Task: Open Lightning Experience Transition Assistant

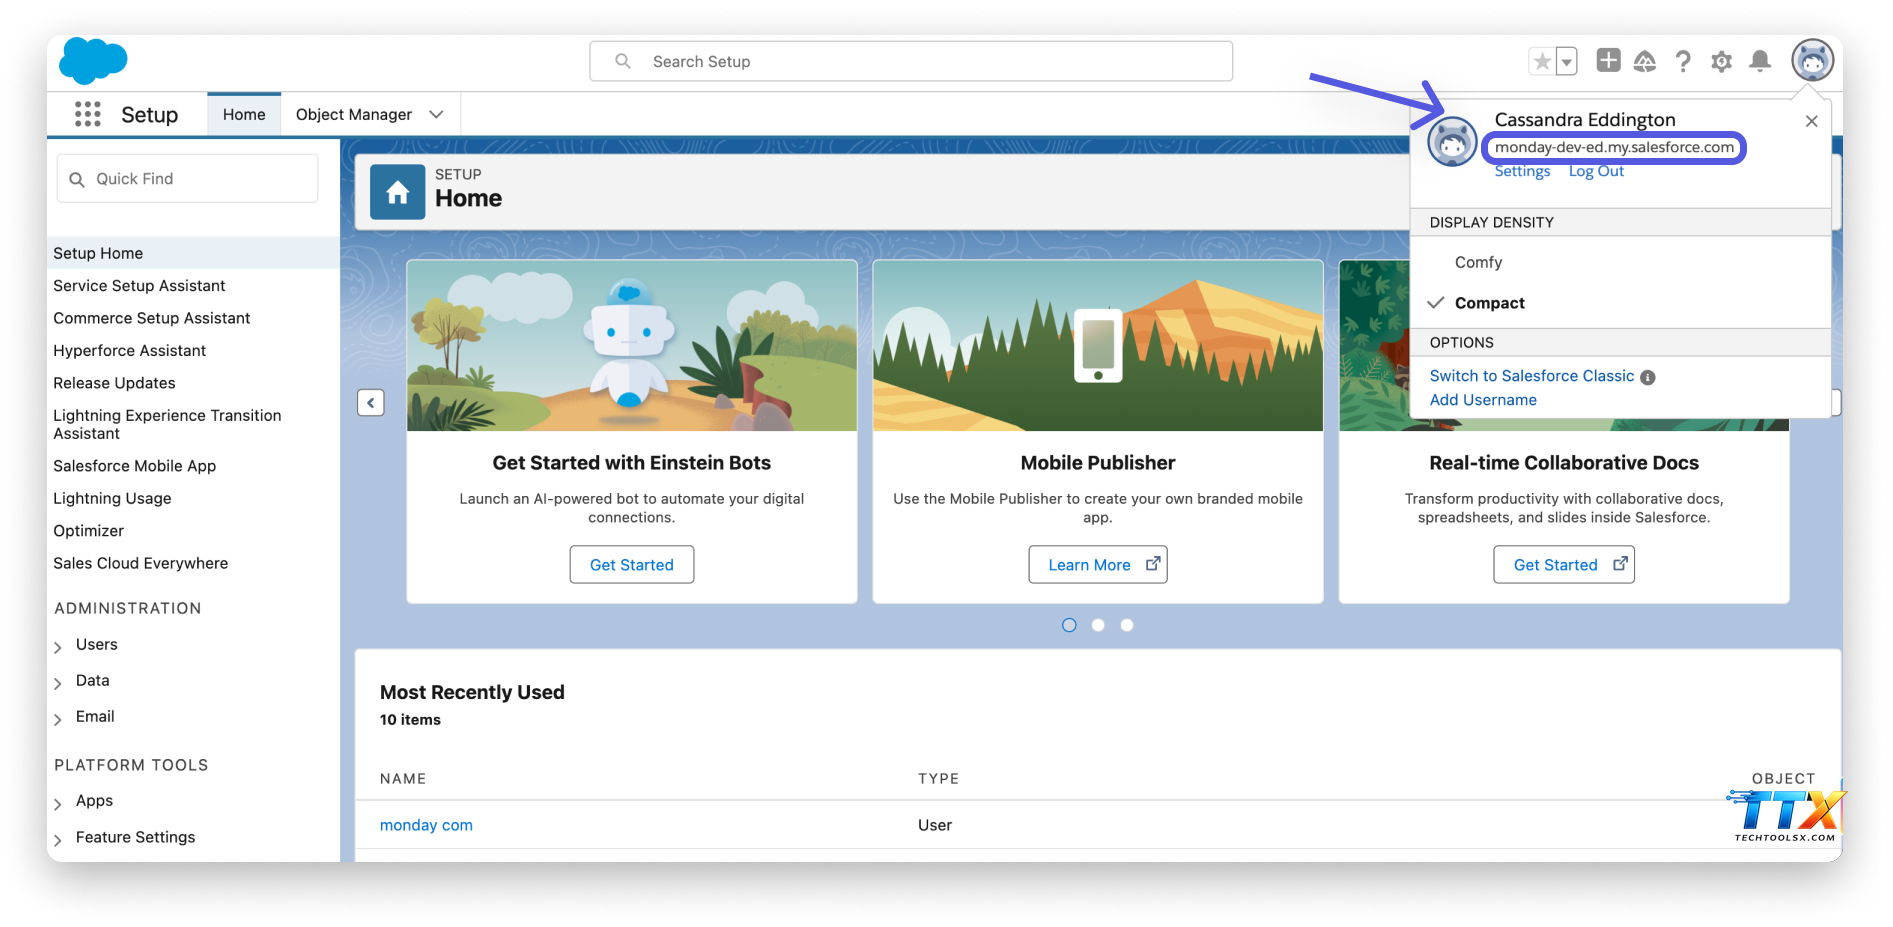Action: pos(167,424)
